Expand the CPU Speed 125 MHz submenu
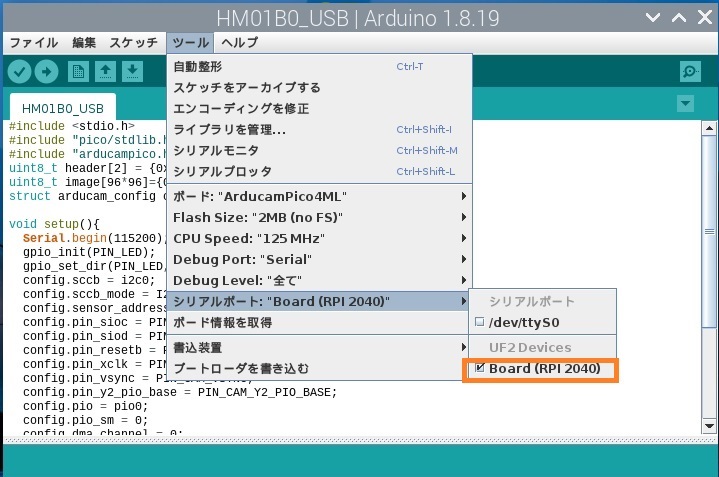The image size is (719, 477). [318, 238]
